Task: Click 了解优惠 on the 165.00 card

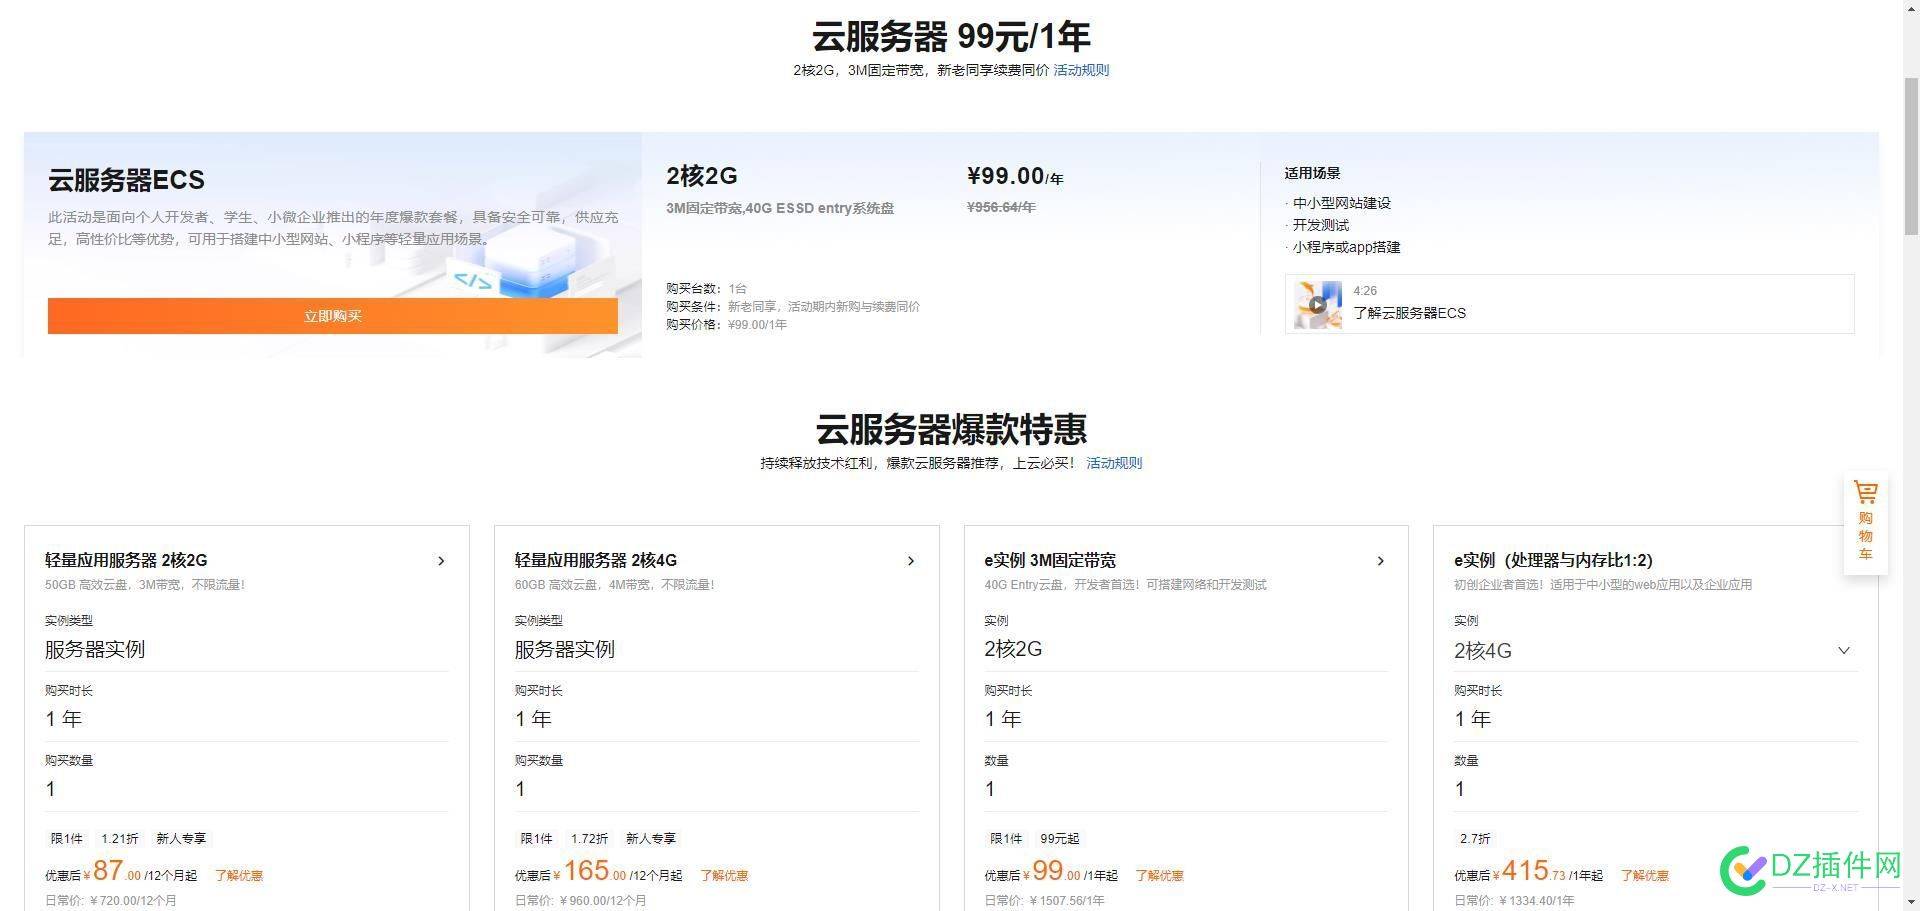Action: [x=724, y=875]
